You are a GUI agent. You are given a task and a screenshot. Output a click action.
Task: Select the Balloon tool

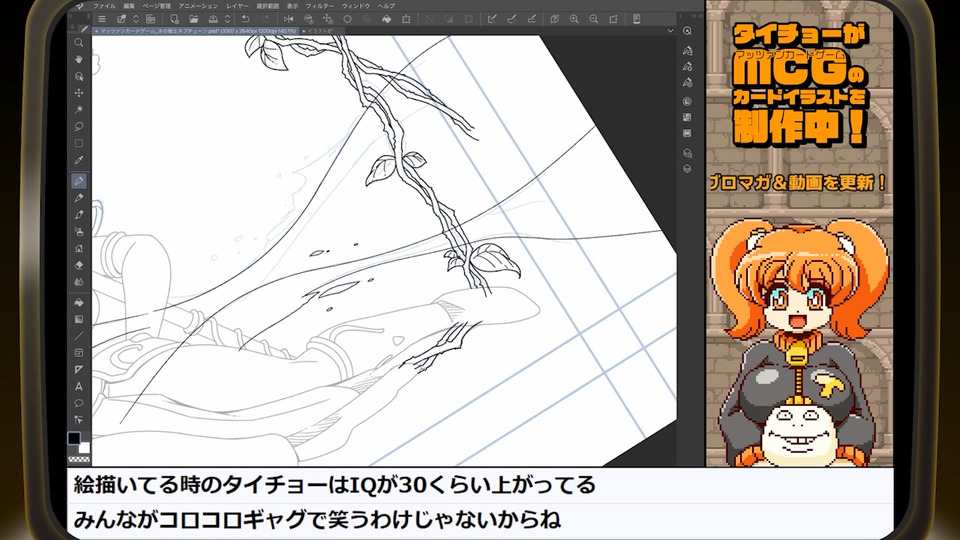point(78,403)
